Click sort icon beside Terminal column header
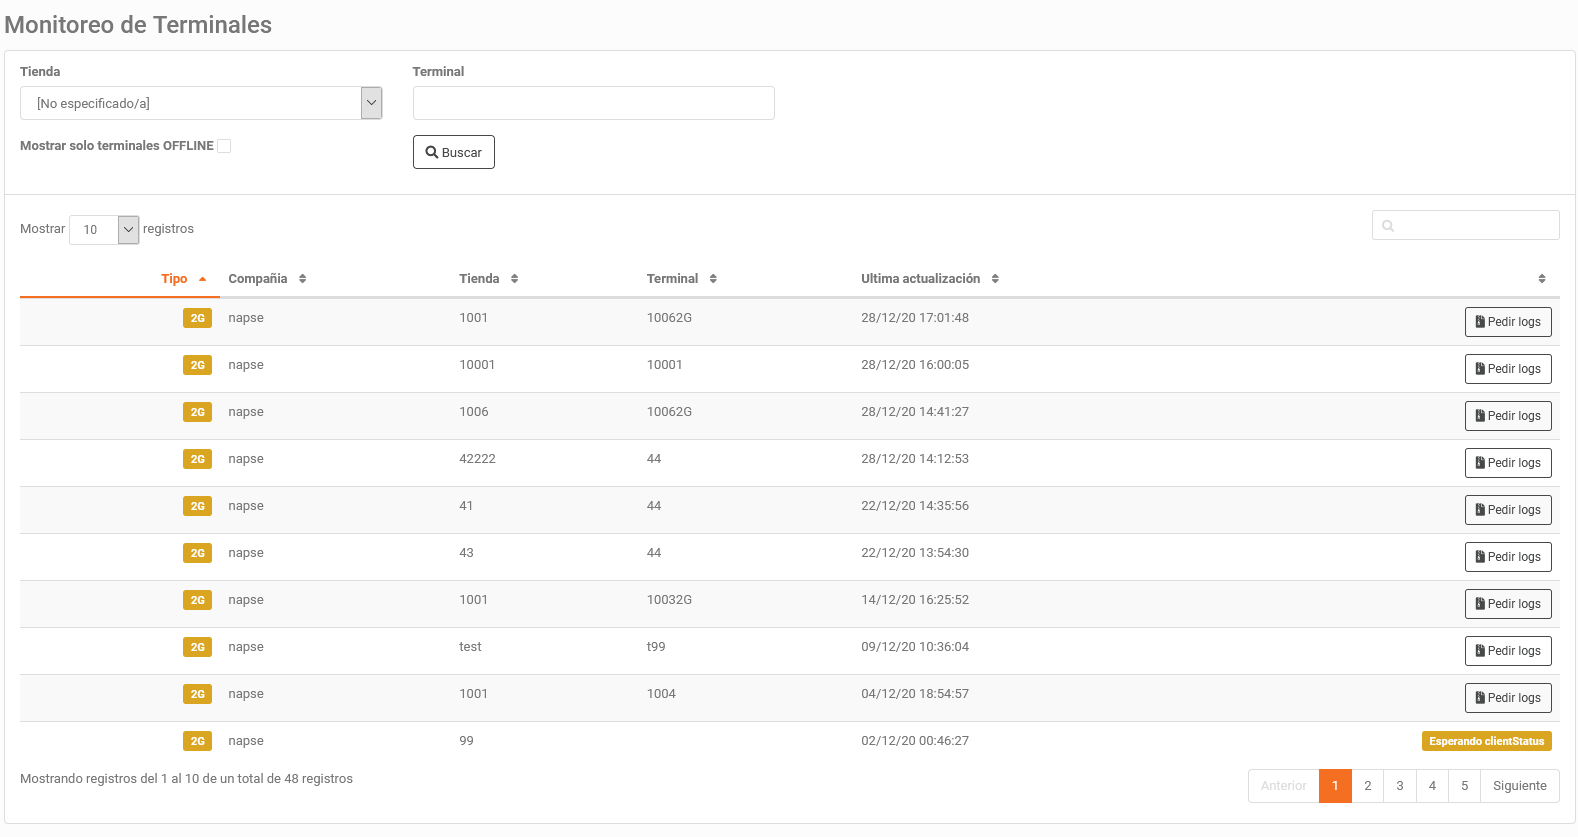Image resolution: width=1578 pixels, height=837 pixels. click(x=713, y=279)
